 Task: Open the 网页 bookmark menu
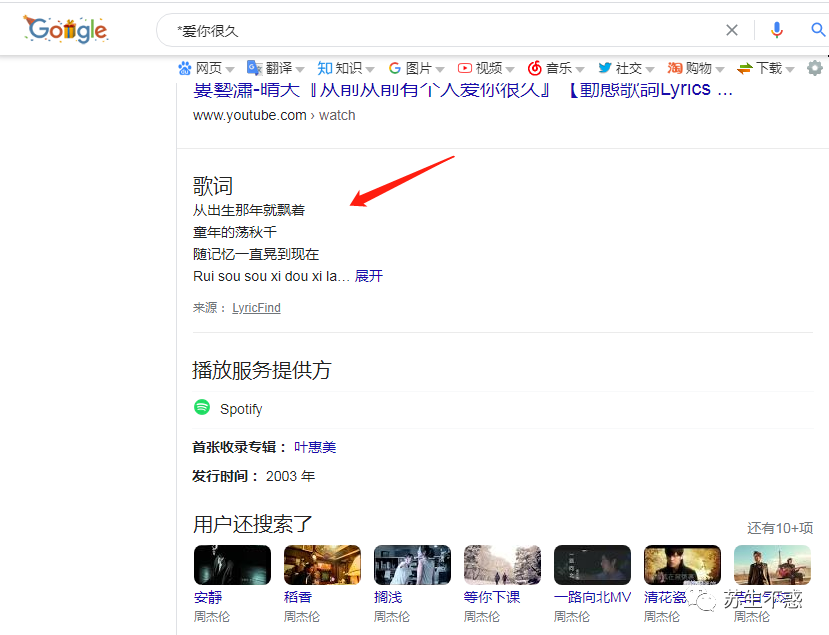pos(207,68)
